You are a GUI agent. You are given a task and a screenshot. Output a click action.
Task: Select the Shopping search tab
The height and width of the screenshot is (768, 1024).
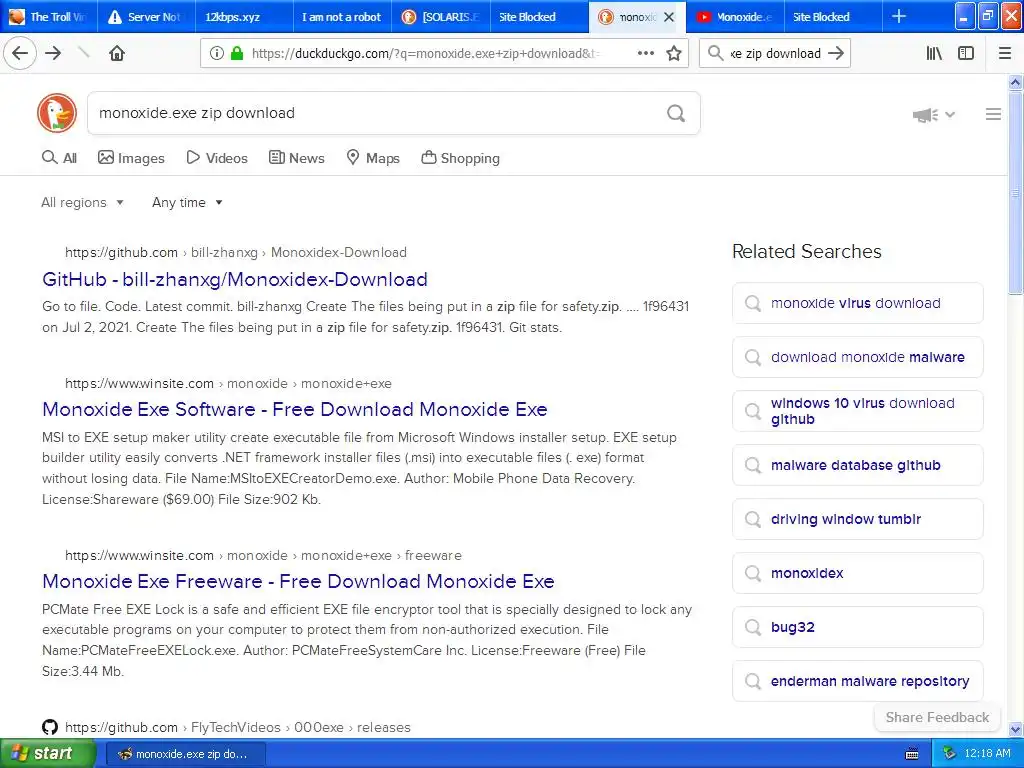(460, 158)
